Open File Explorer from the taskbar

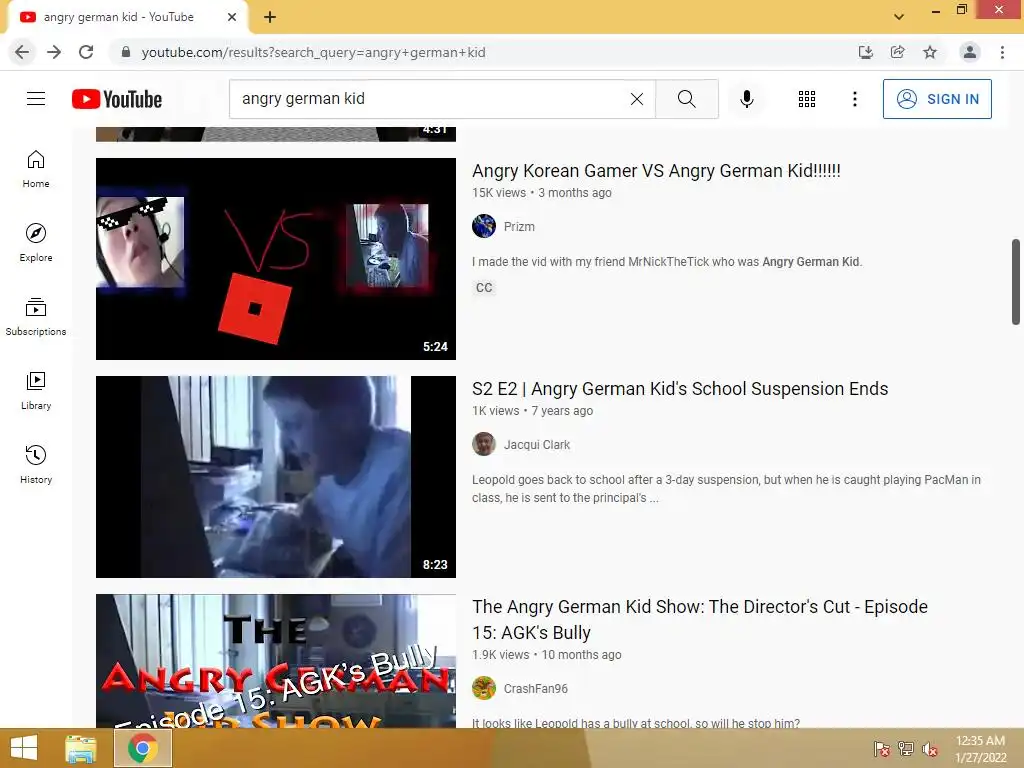point(81,748)
